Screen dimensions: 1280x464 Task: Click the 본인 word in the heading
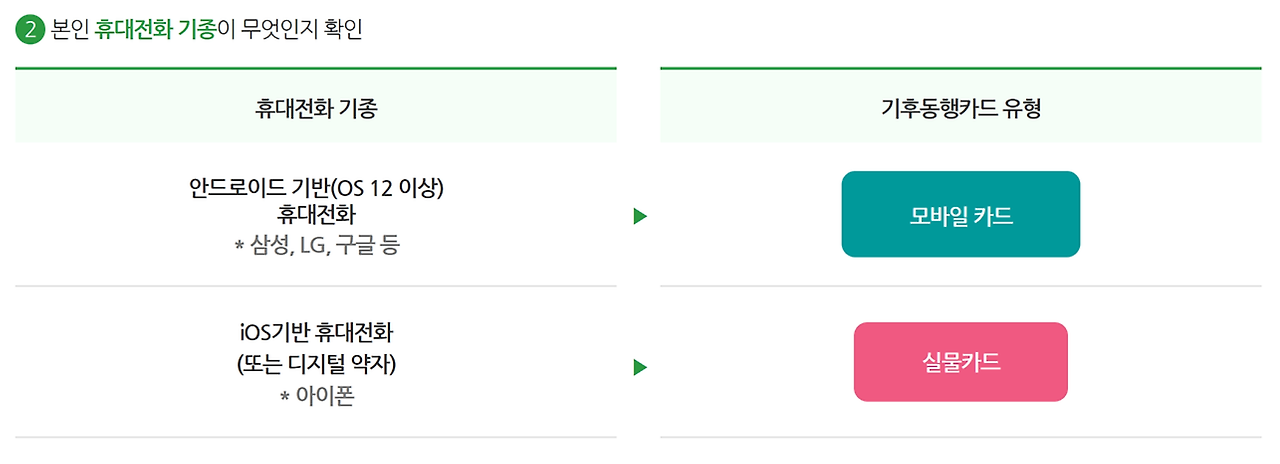(70, 30)
